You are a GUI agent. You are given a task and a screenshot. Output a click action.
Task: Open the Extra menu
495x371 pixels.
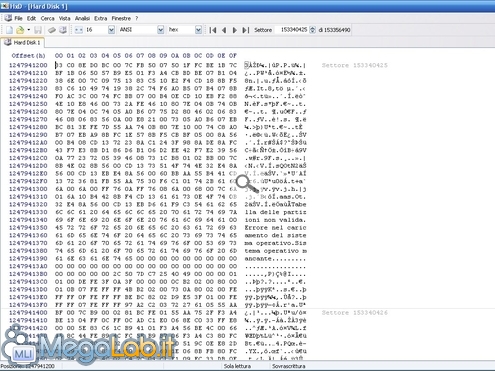(x=100, y=18)
